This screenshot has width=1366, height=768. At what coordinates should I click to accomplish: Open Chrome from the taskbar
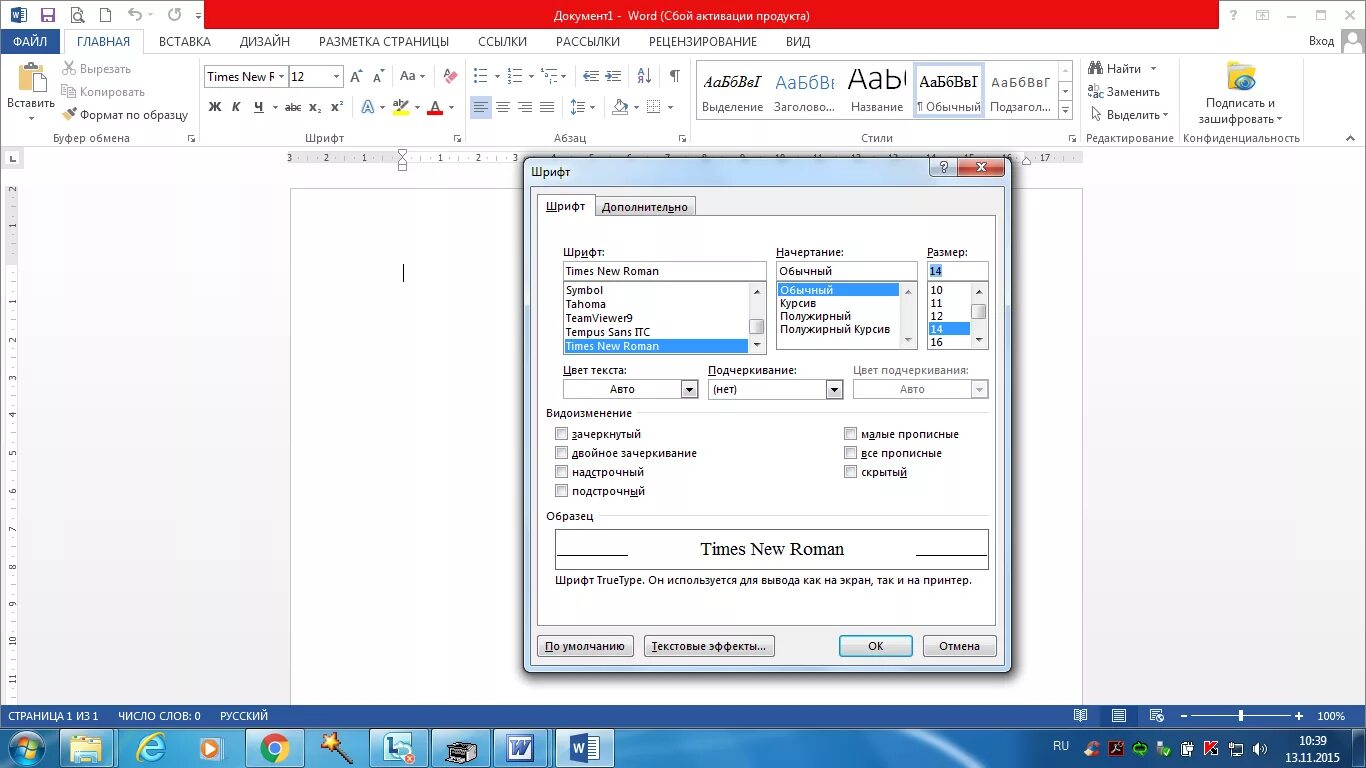(x=274, y=748)
